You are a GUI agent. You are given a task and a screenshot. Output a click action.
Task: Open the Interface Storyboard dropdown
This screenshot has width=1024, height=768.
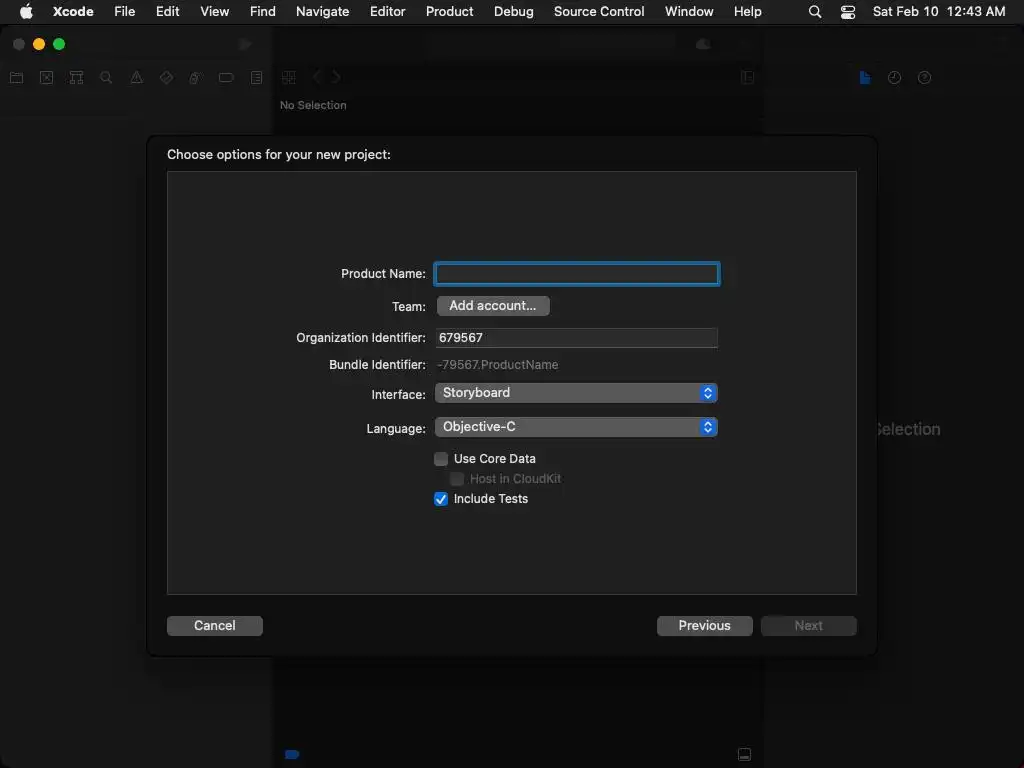tap(576, 393)
